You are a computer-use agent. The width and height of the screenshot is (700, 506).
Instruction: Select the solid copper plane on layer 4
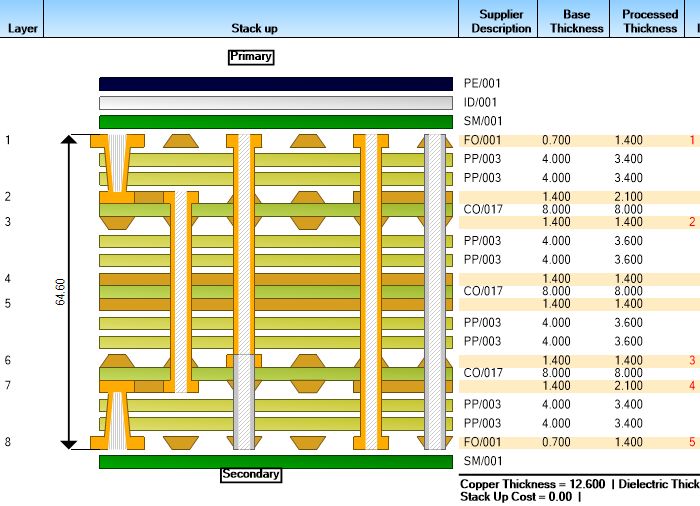coord(276,280)
